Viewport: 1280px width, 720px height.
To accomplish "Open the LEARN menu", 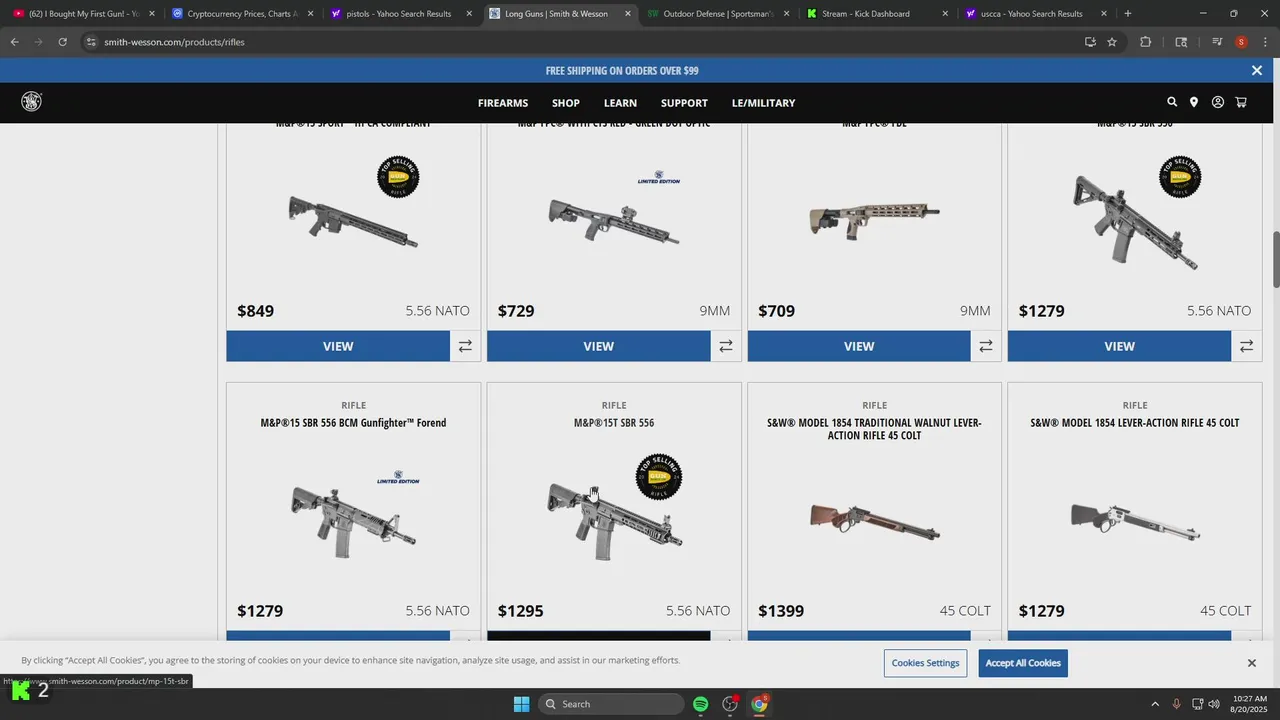I will (620, 103).
